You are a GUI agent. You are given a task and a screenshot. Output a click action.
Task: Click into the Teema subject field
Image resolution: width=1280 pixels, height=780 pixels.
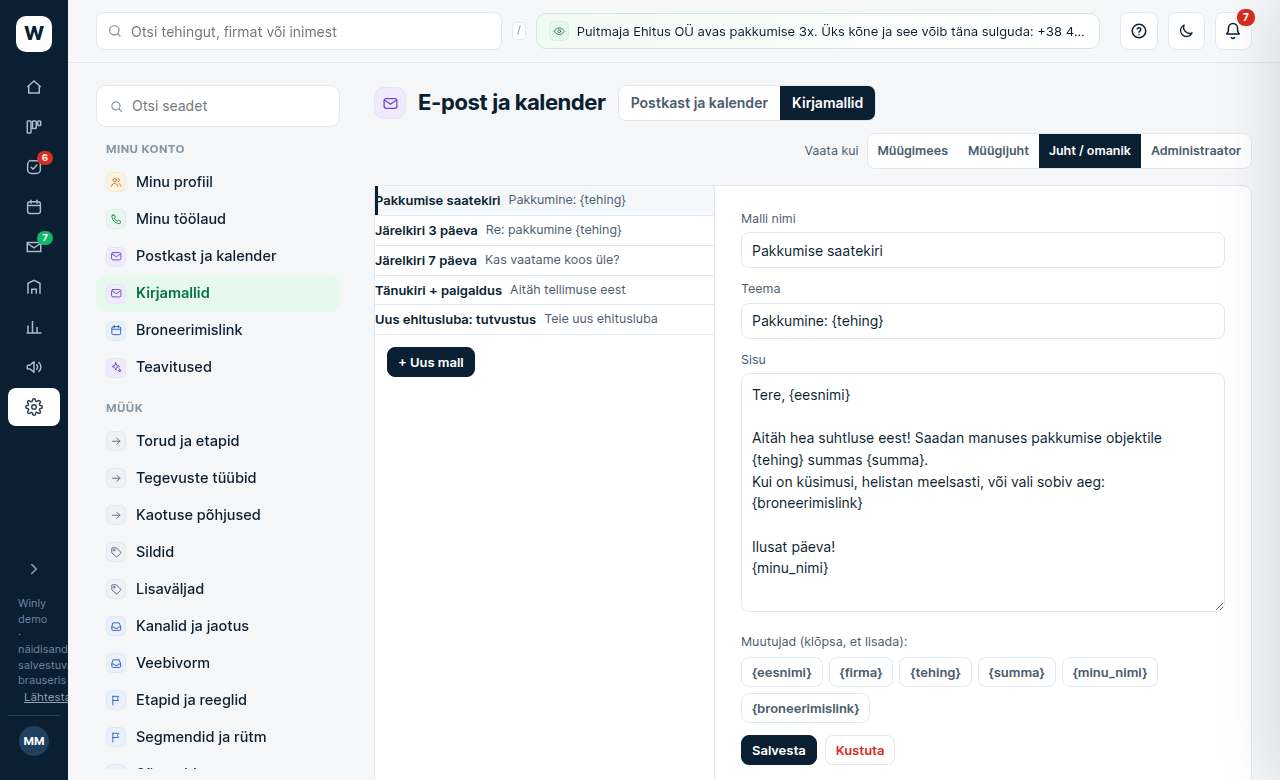click(983, 321)
